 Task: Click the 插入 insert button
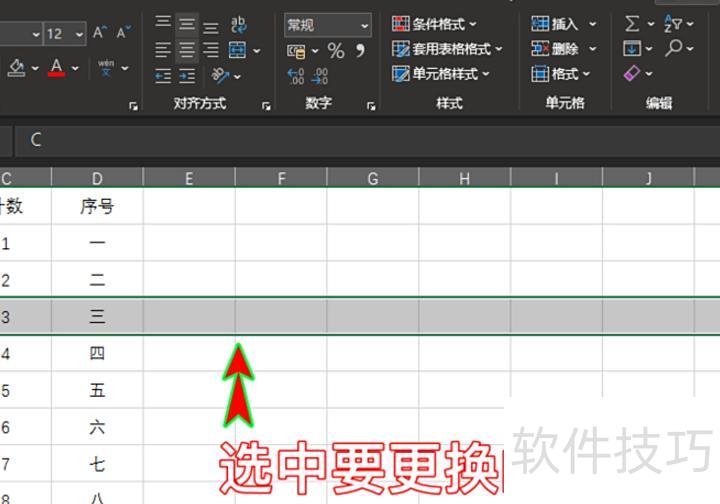tap(555, 24)
